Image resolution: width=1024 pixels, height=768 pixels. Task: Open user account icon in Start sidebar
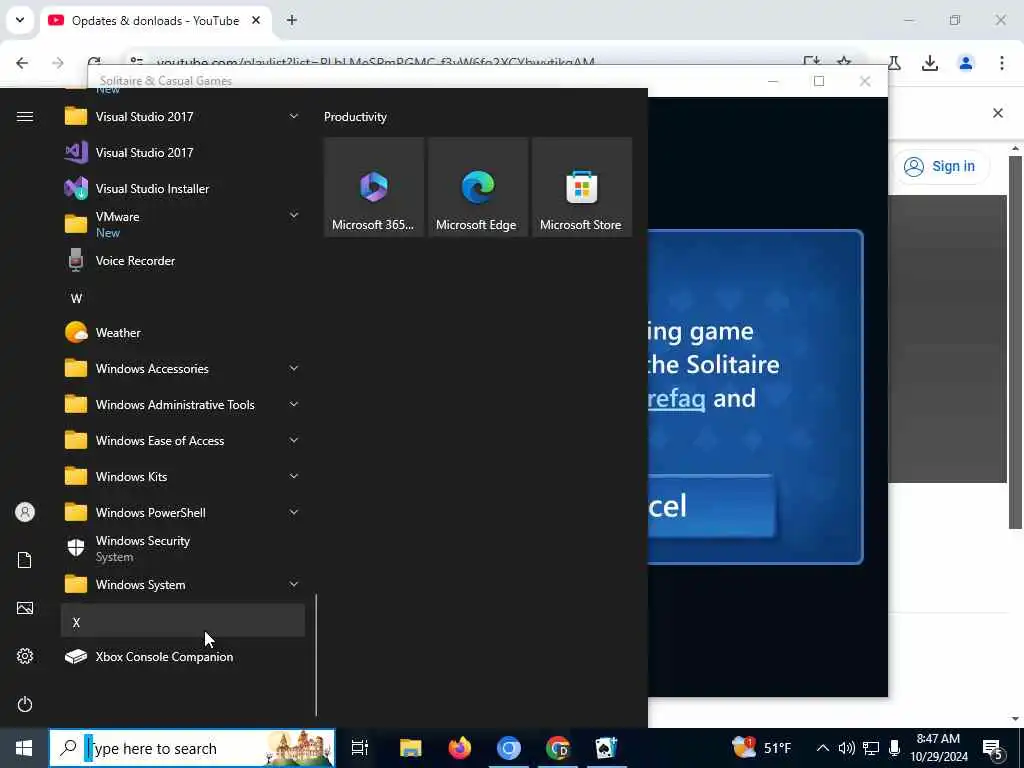(25, 512)
